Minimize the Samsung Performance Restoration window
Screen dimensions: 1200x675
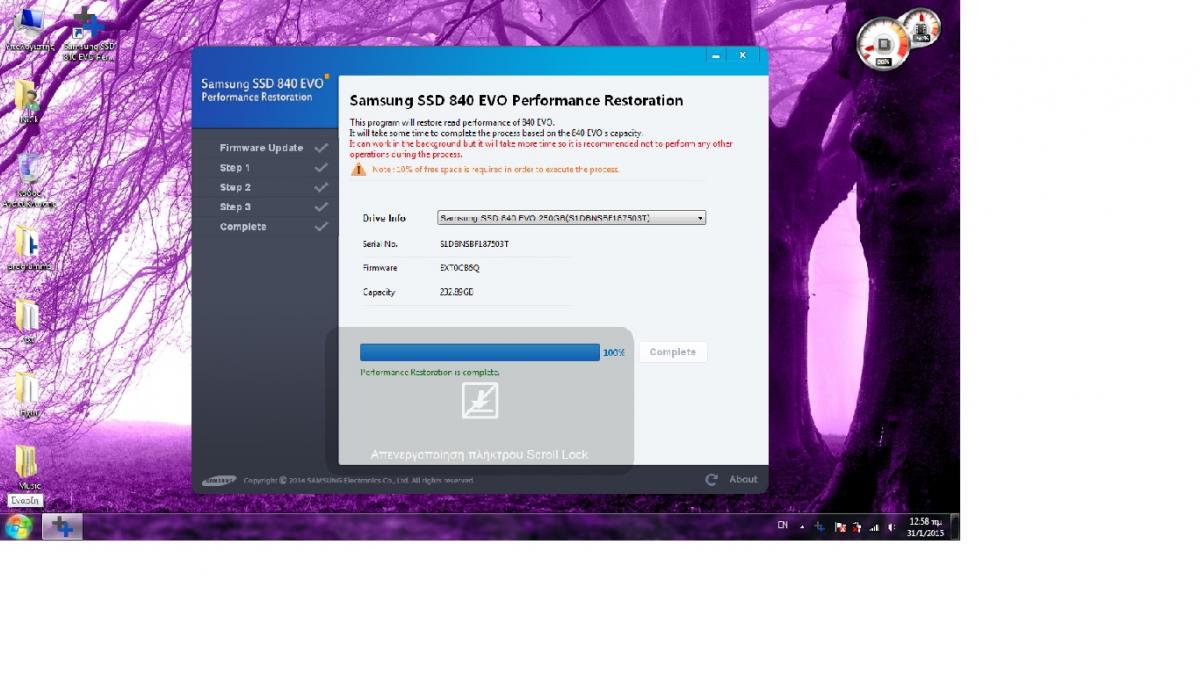click(715, 56)
